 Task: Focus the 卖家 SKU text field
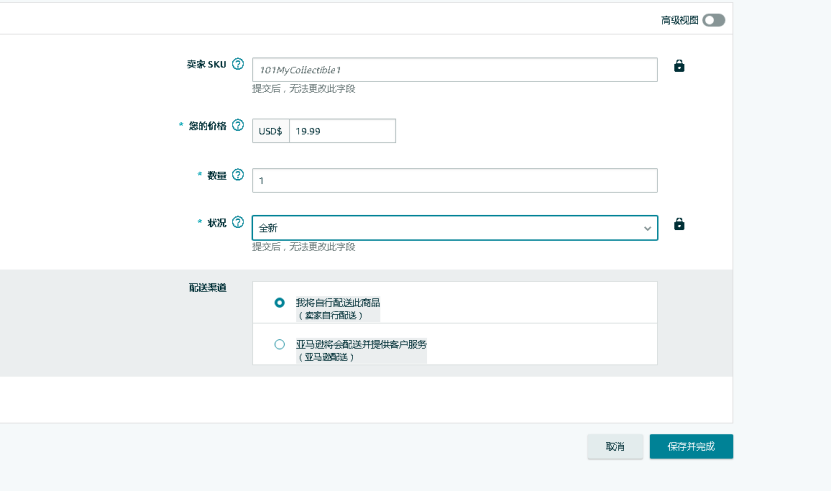pos(454,69)
